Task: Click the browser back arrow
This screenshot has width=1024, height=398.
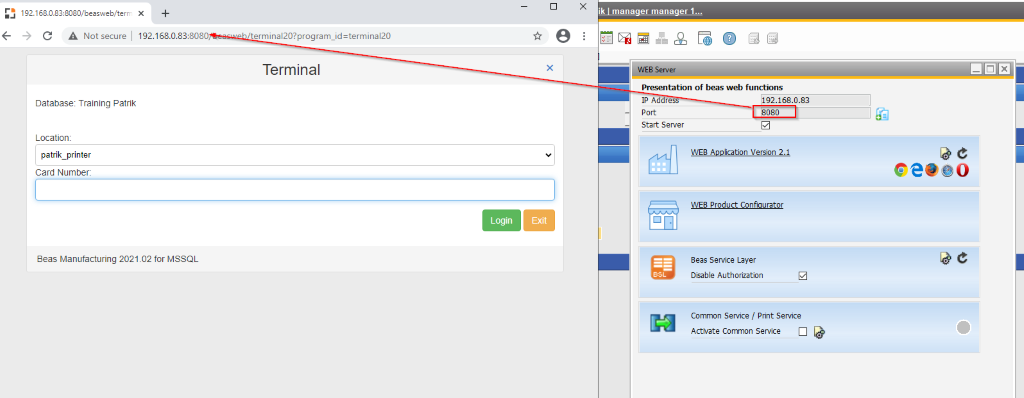Action: click(x=7, y=36)
